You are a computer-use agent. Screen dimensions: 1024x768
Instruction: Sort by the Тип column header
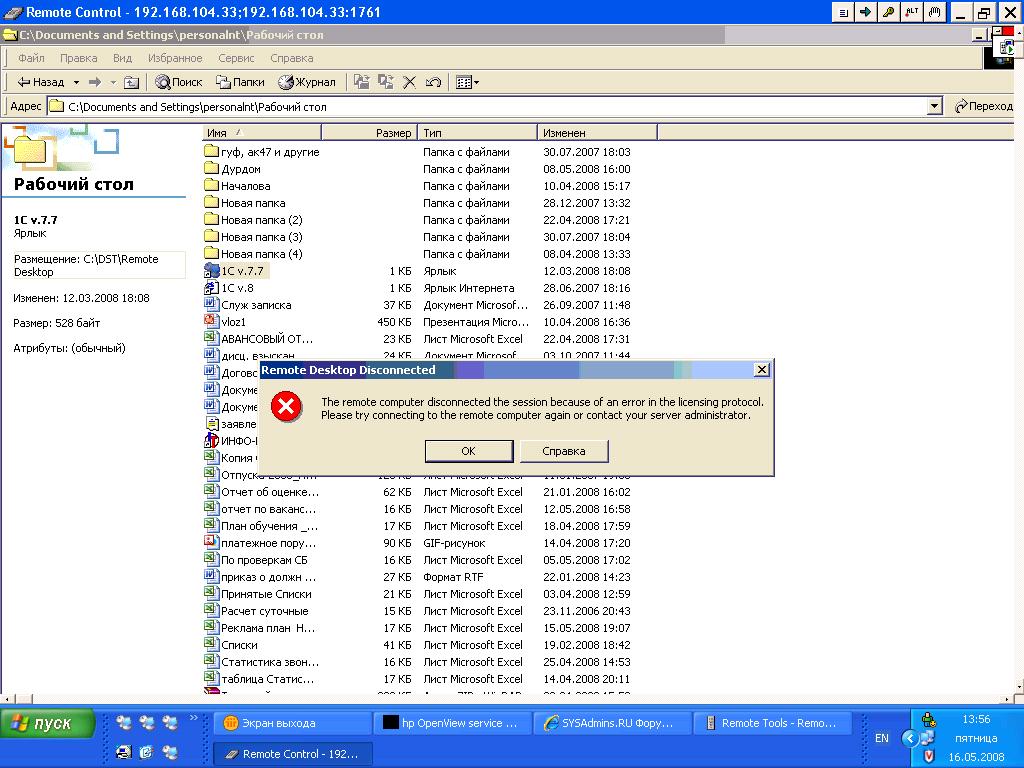(x=477, y=133)
